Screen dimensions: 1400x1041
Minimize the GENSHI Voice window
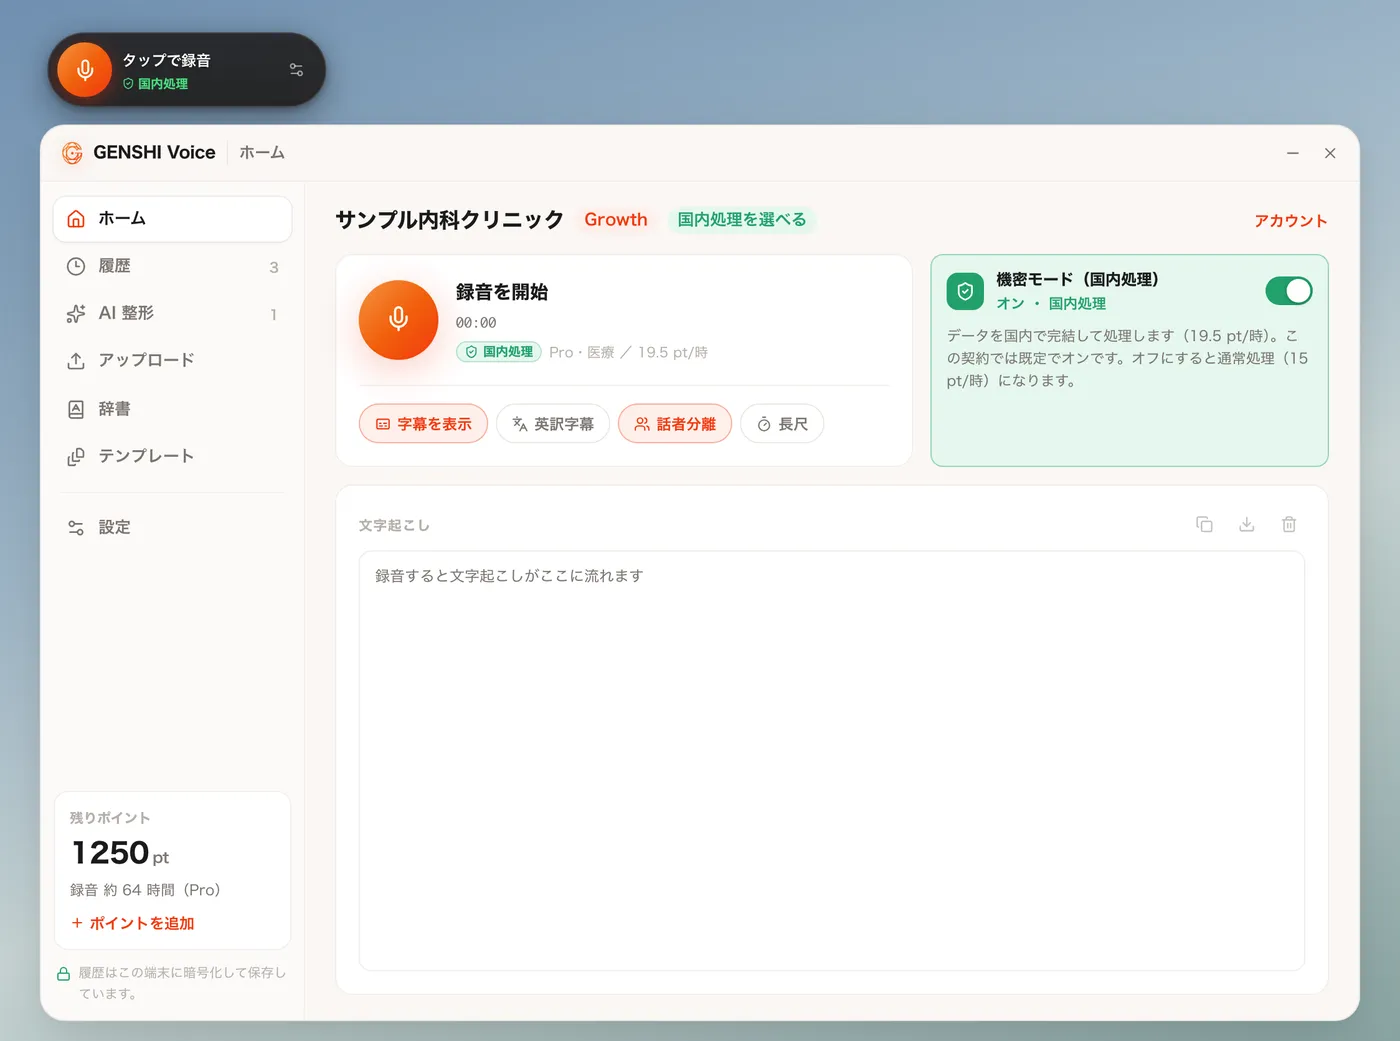coord(1293,153)
